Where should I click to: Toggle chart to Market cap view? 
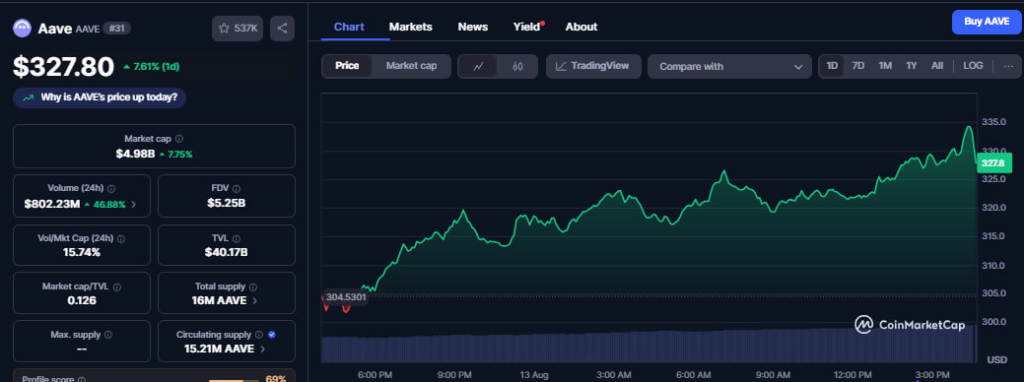point(411,66)
